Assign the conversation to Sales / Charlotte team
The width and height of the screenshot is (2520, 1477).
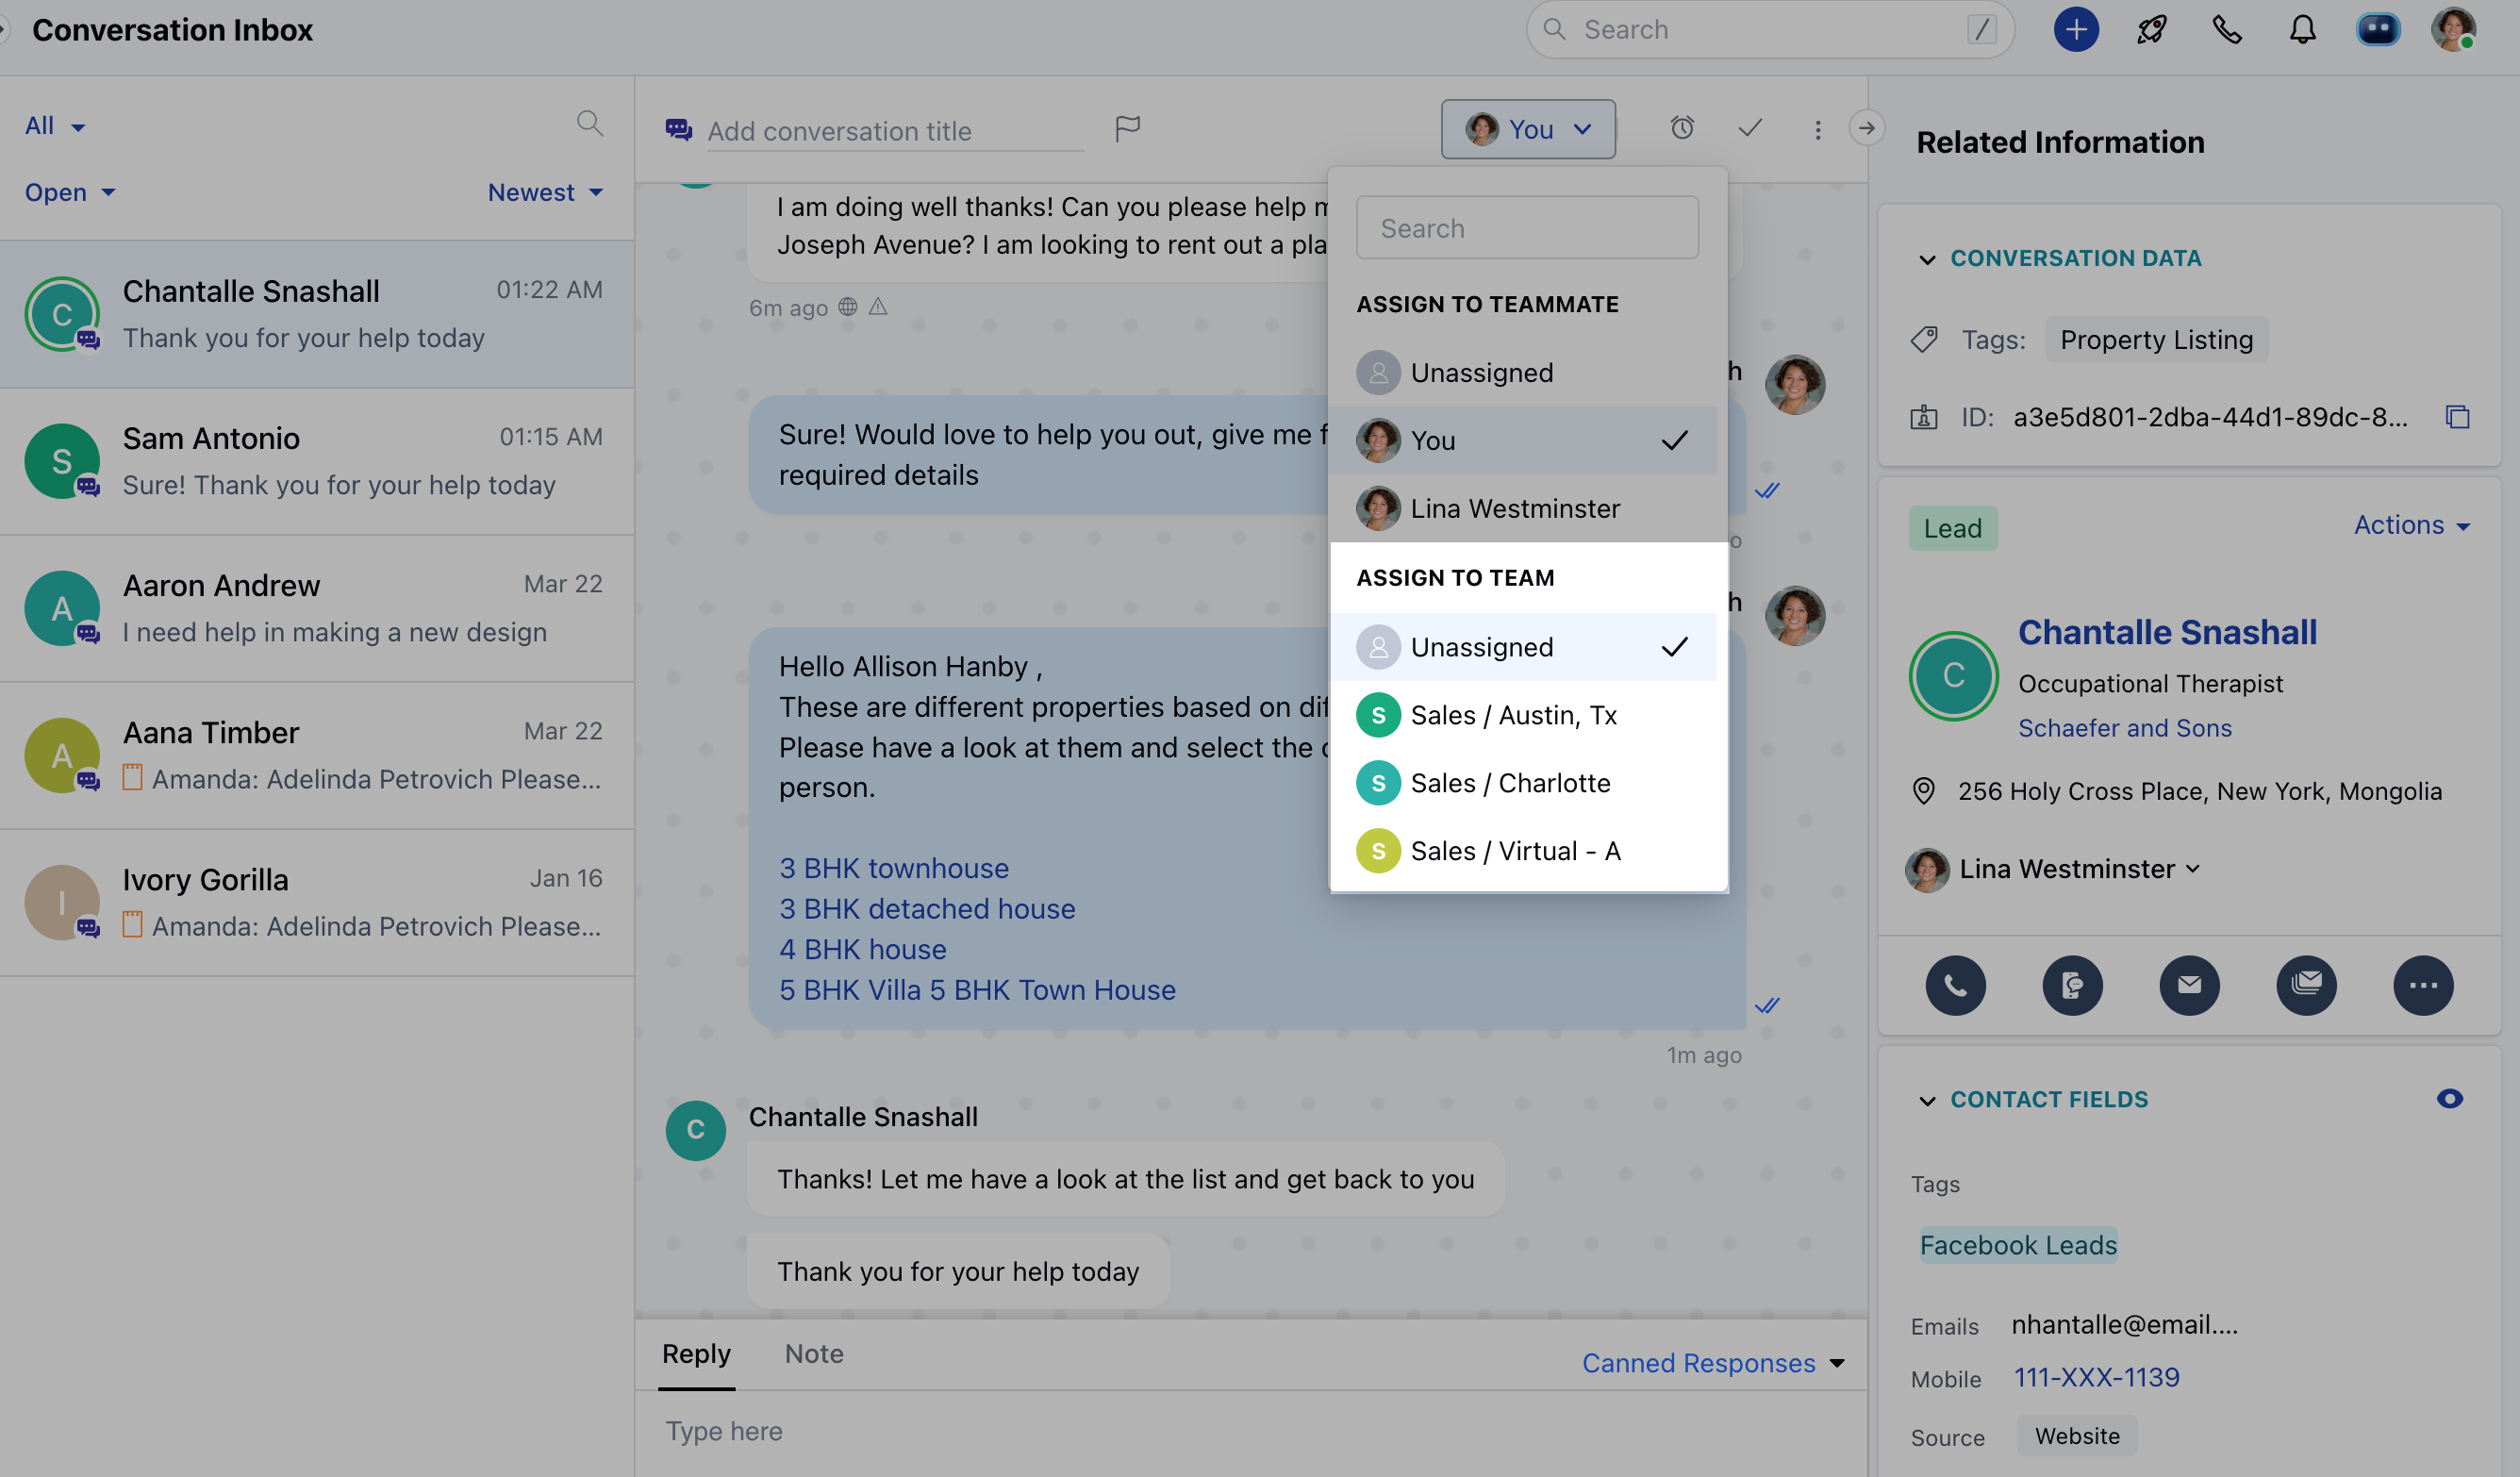pyautogui.click(x=1511, y=783)
